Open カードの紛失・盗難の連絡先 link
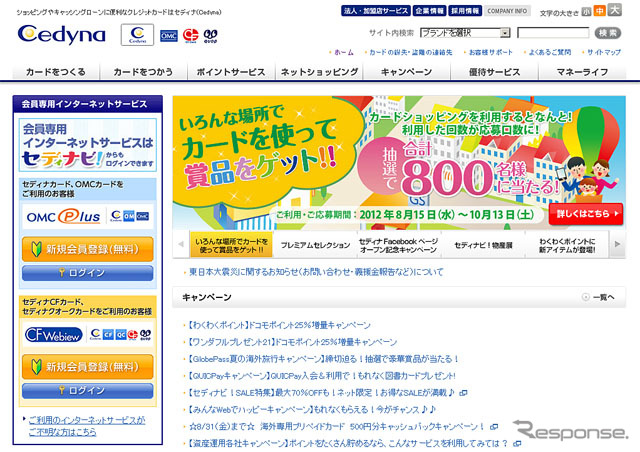The height and width of the screenshot is (452, 640). pyautogui.click(x=411, y=52)
